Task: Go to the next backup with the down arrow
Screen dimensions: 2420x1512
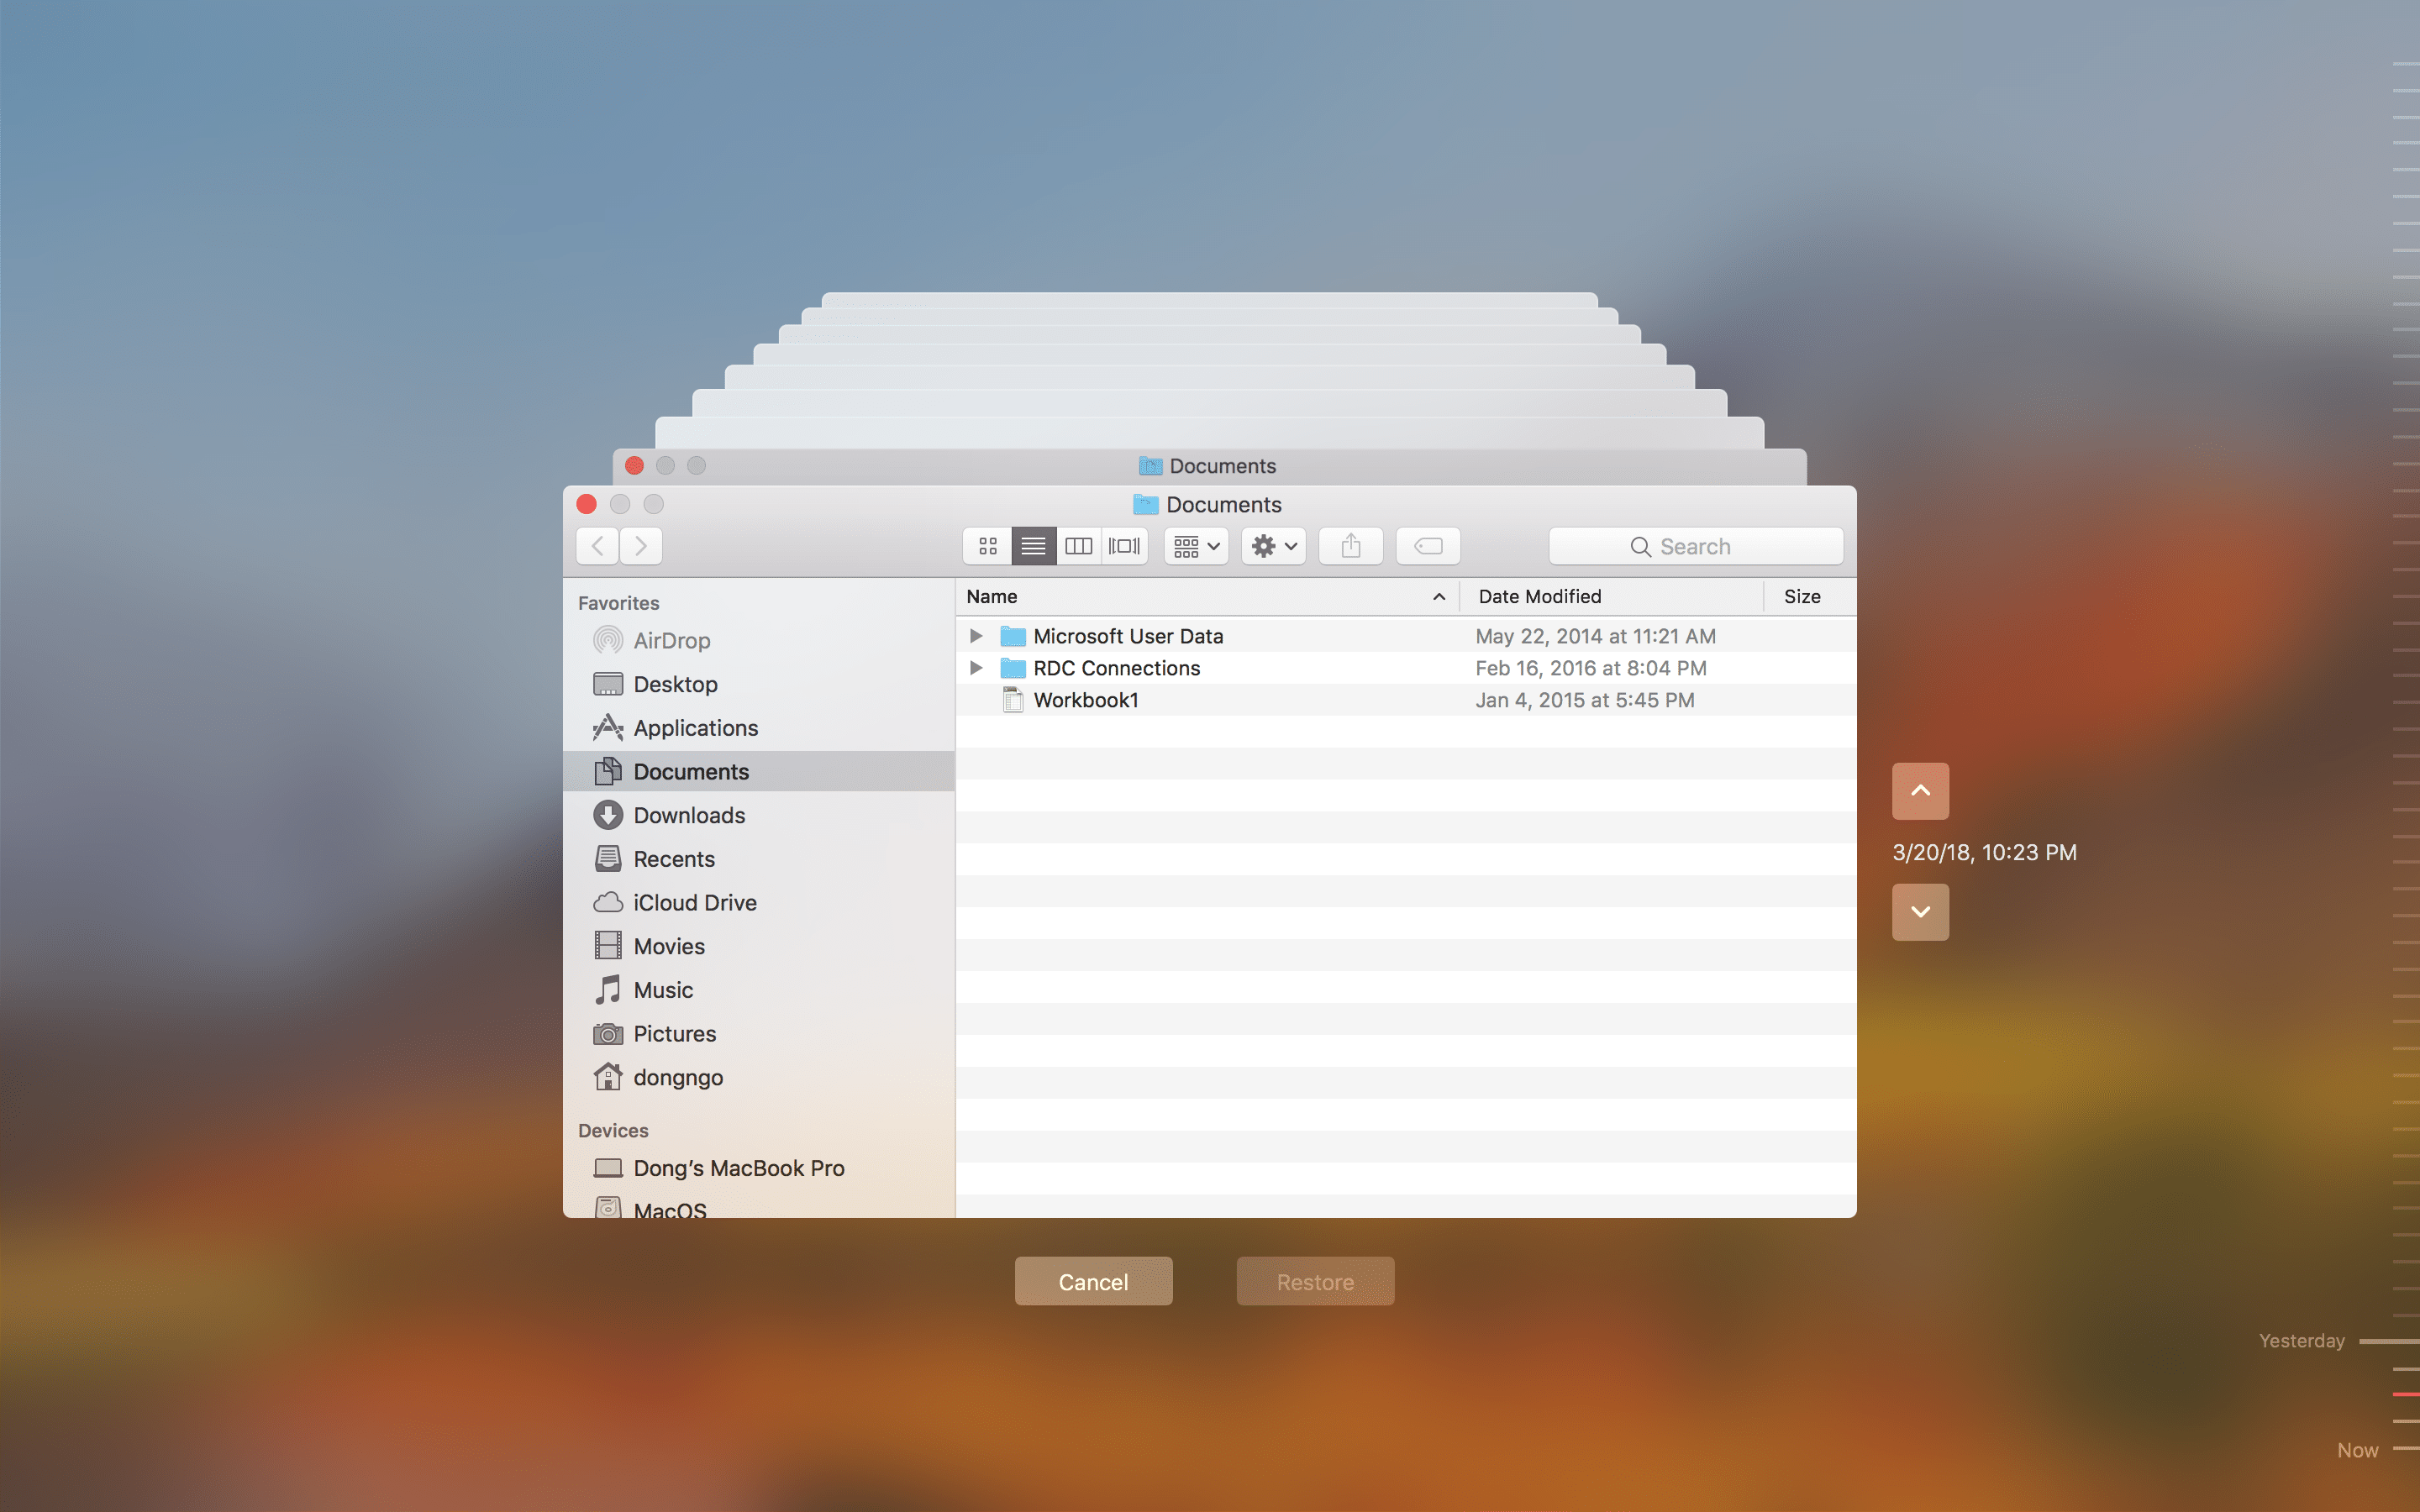Action: [x=1919, y=911]
